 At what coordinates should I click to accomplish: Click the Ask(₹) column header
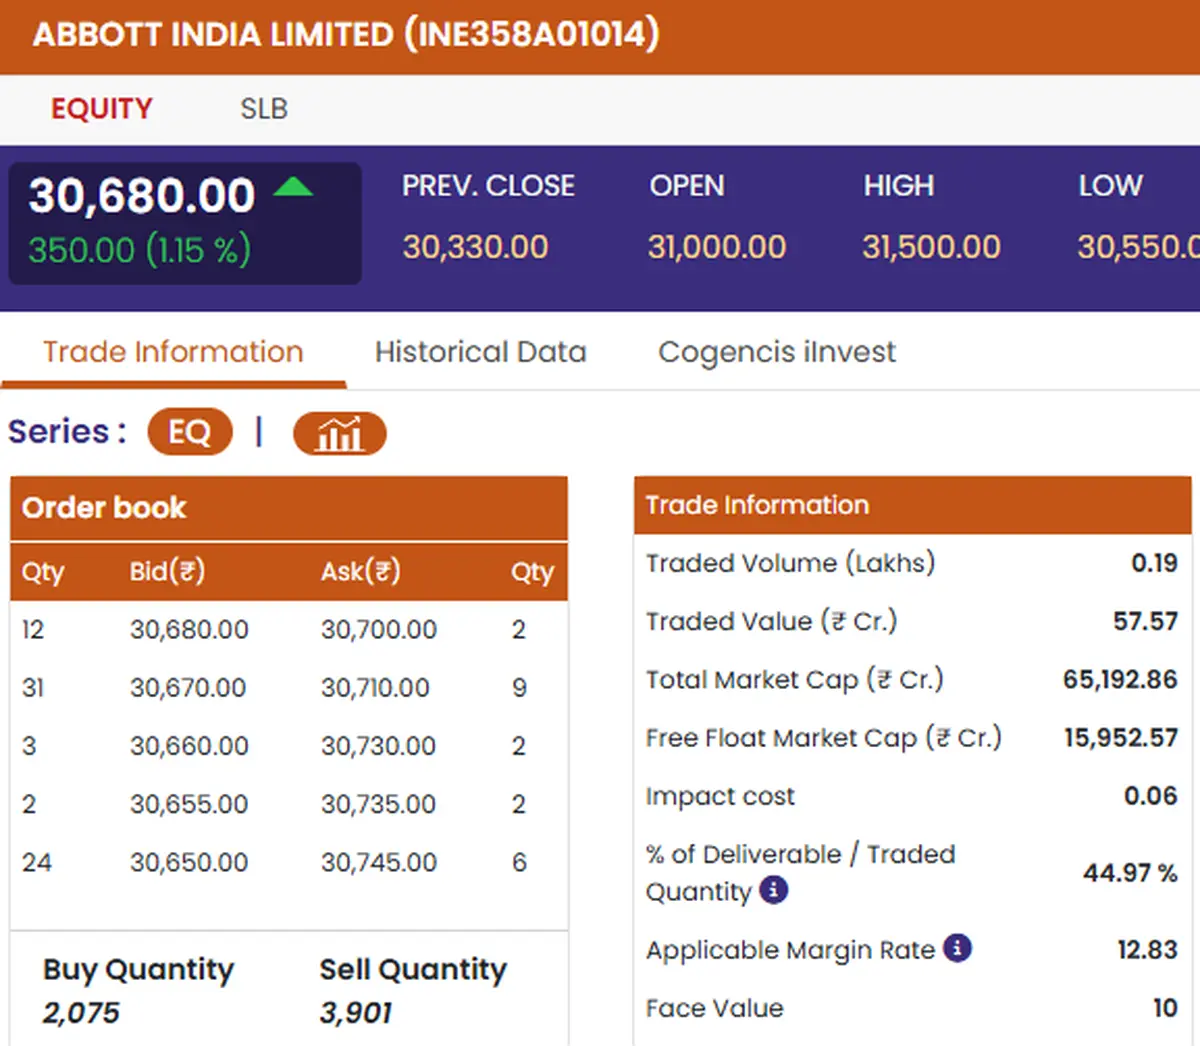(360, 571)
